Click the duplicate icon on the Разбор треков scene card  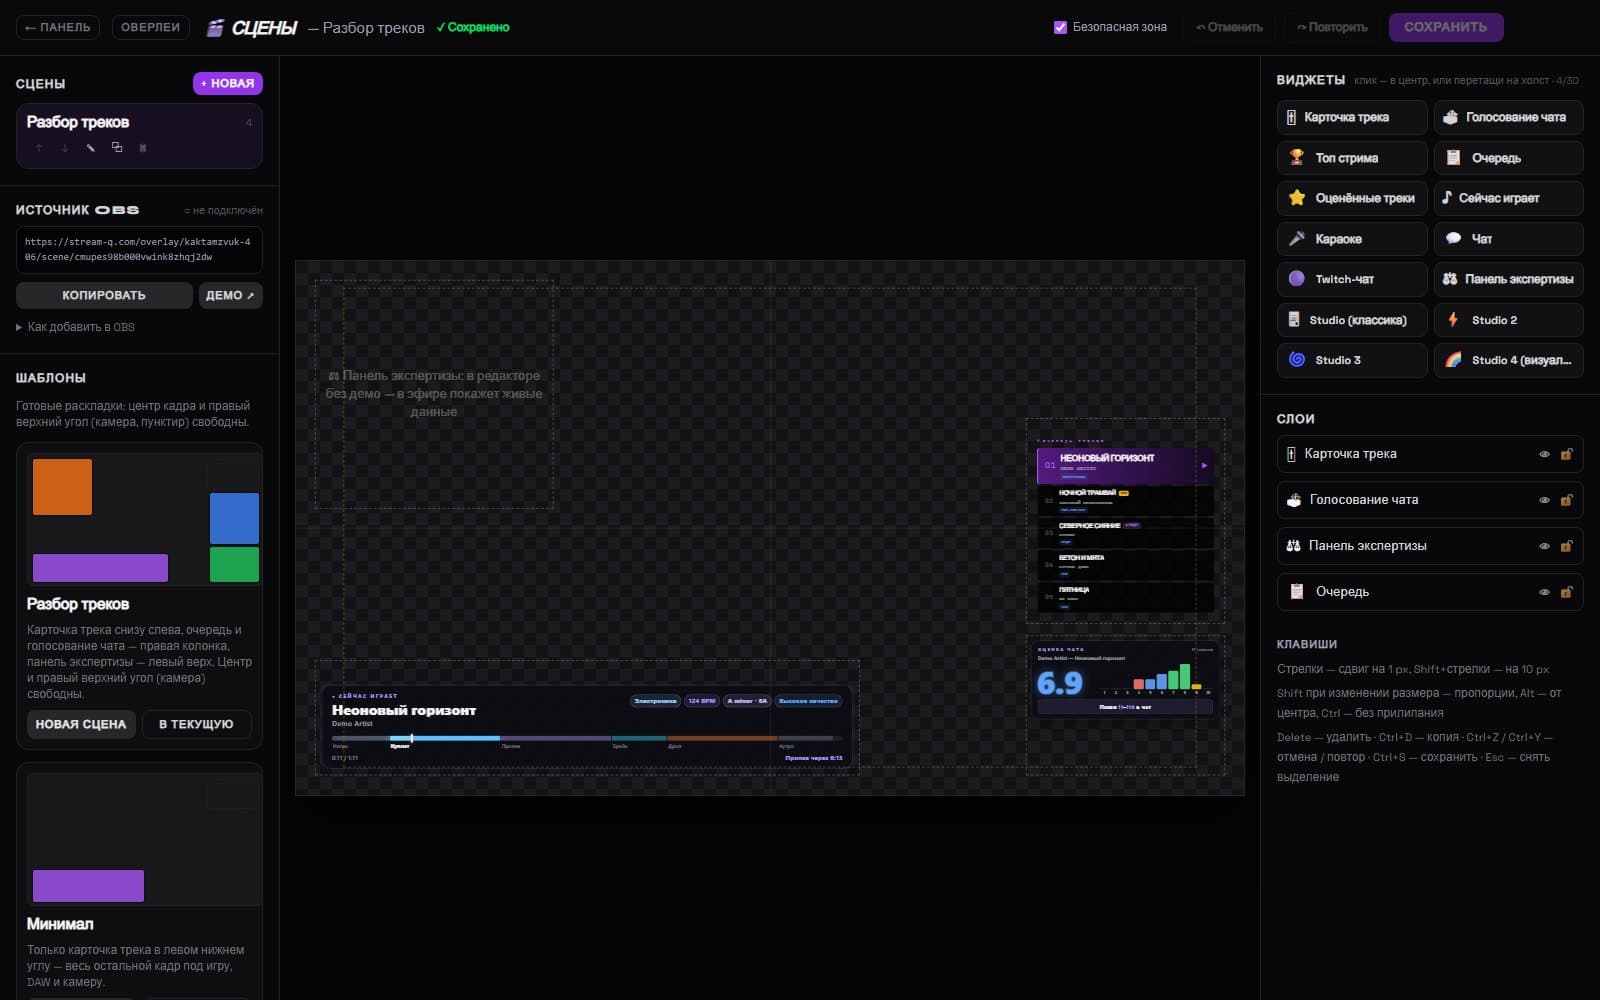117,148
